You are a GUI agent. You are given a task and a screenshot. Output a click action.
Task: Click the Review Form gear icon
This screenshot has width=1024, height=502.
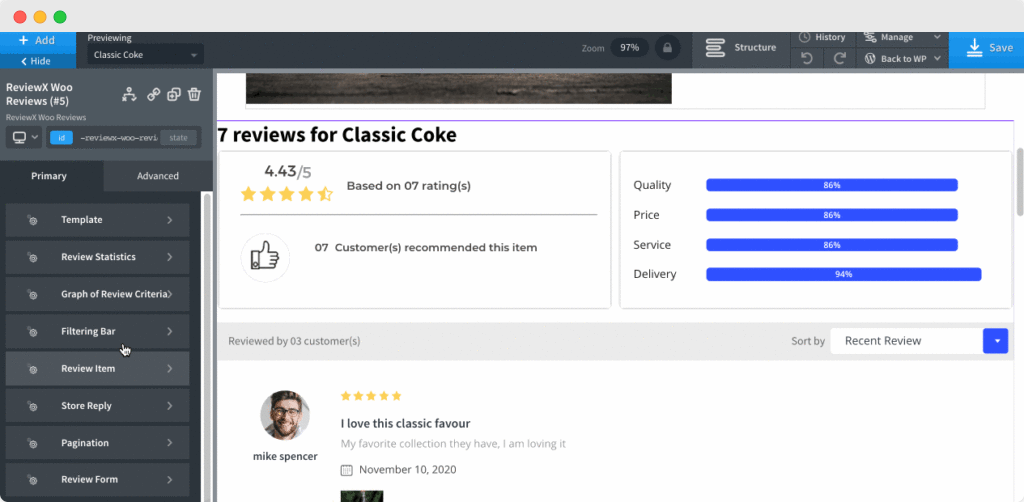32,480
